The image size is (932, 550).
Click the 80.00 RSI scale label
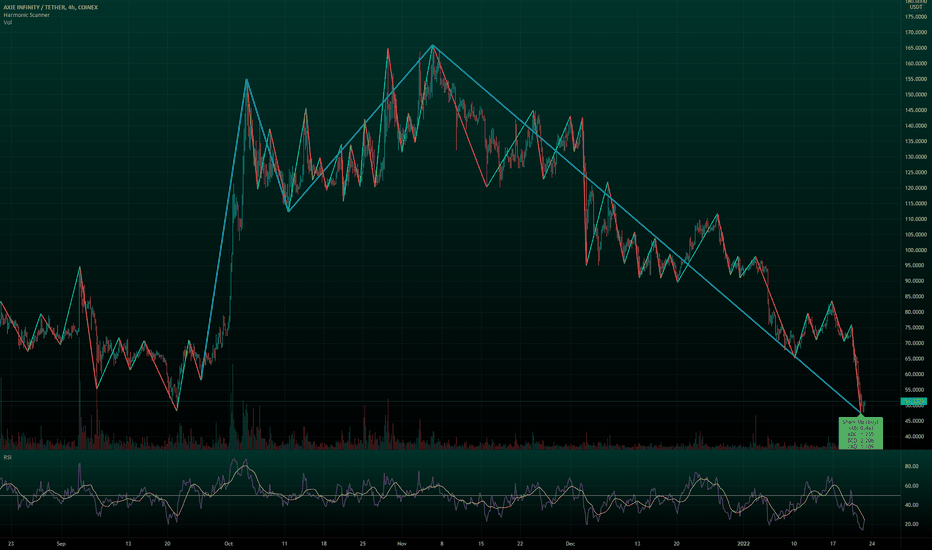click(x=912, y=467)
